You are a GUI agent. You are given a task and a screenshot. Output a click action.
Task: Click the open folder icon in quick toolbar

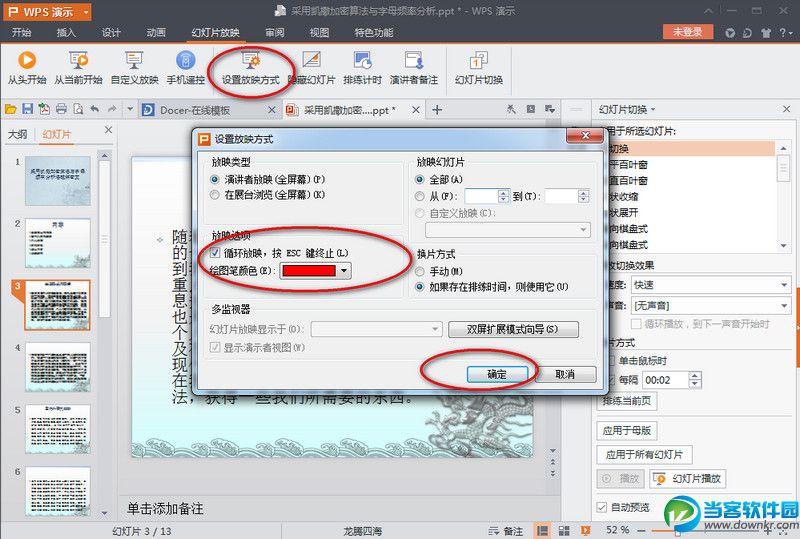(x=10, y=109)
